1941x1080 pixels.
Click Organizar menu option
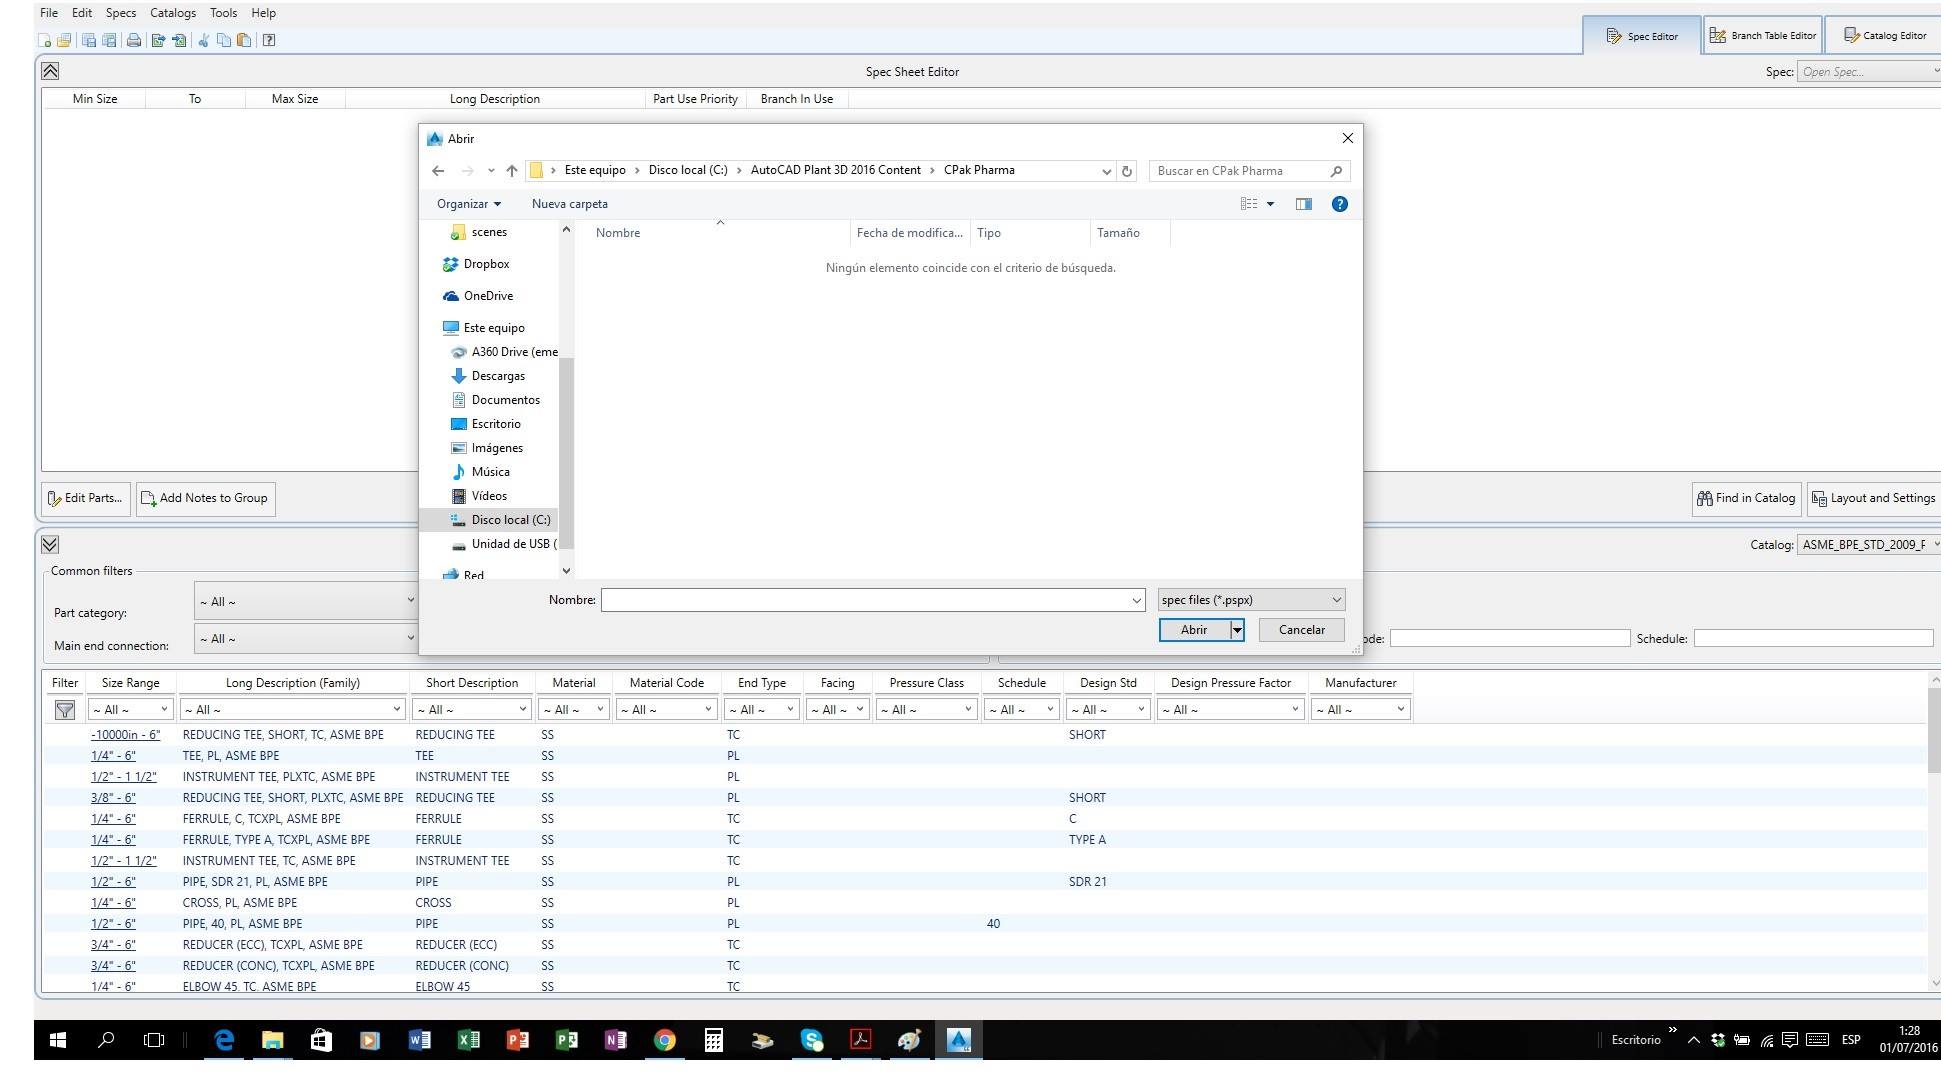[467, 203]
